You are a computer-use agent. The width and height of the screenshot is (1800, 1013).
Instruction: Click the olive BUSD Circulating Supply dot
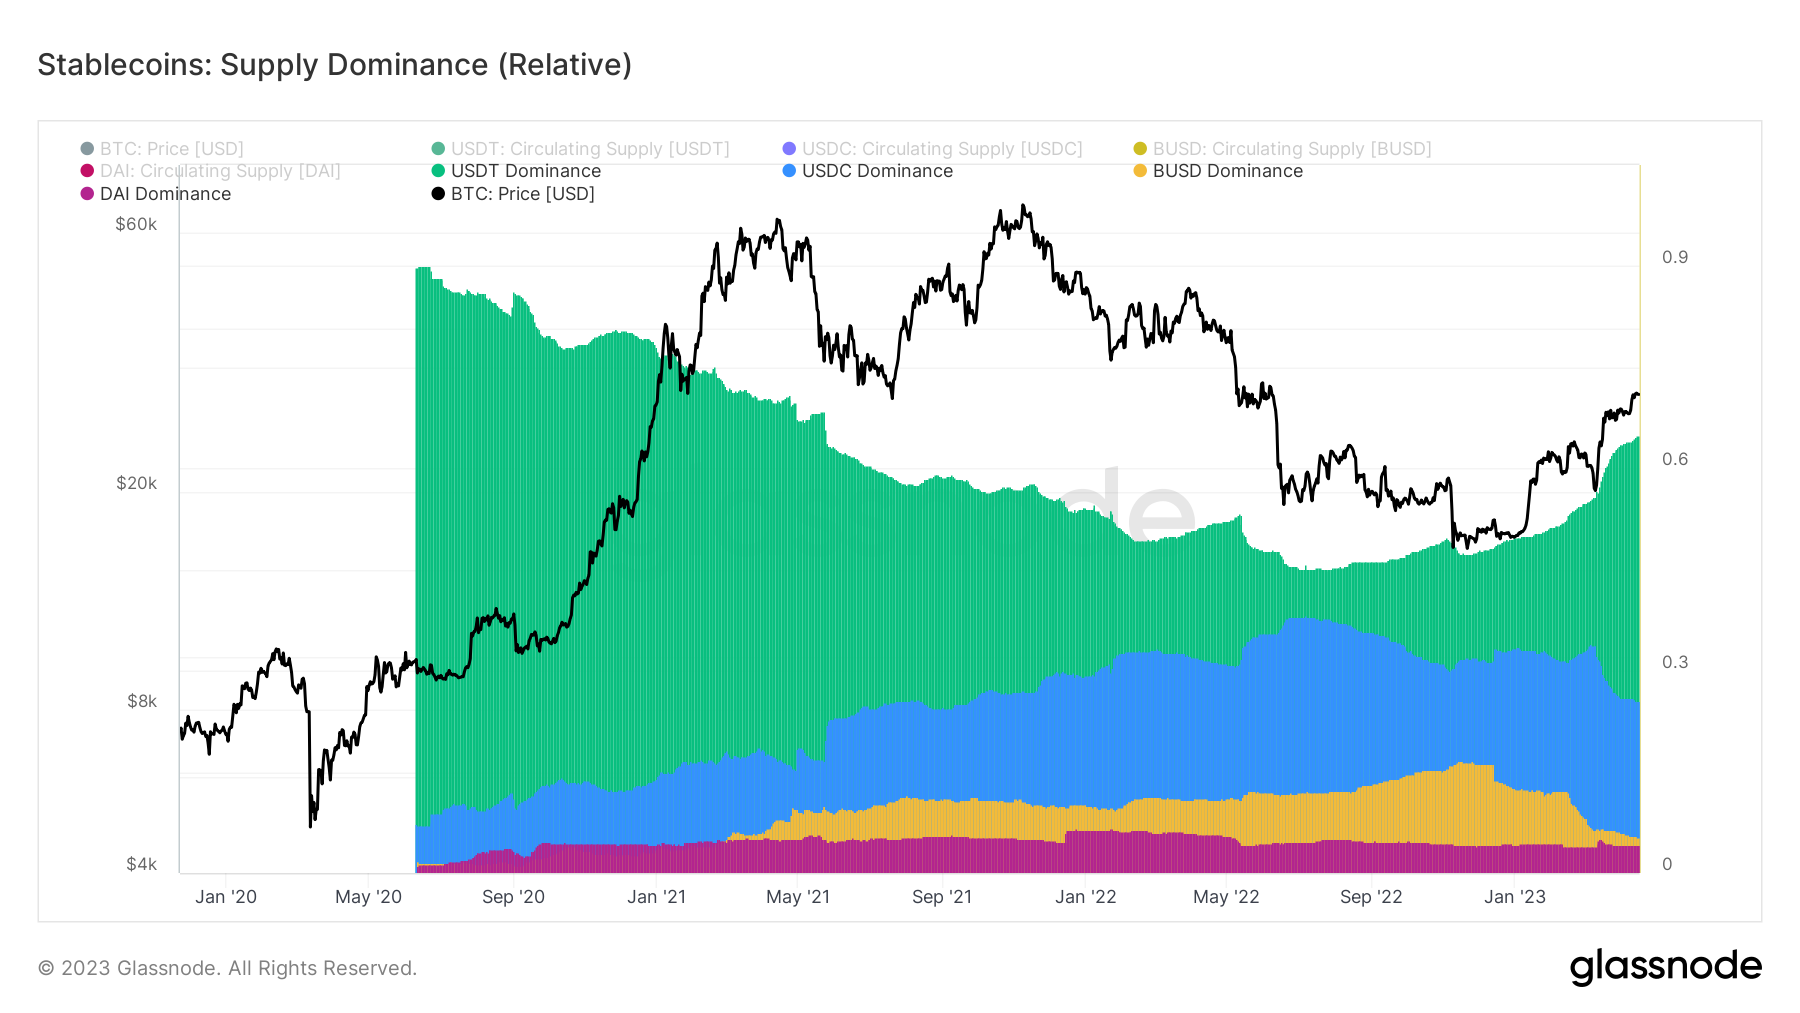pos(1140,149)
